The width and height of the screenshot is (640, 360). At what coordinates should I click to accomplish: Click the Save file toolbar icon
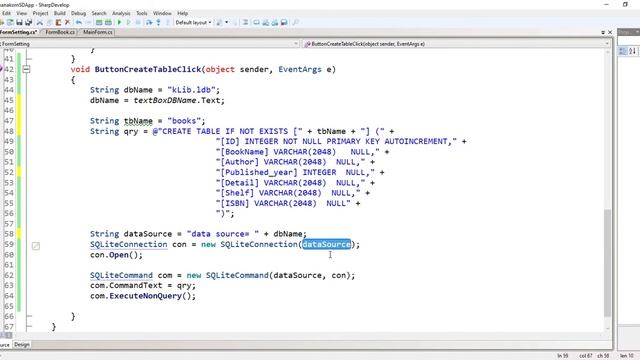(x=19, y=22)
